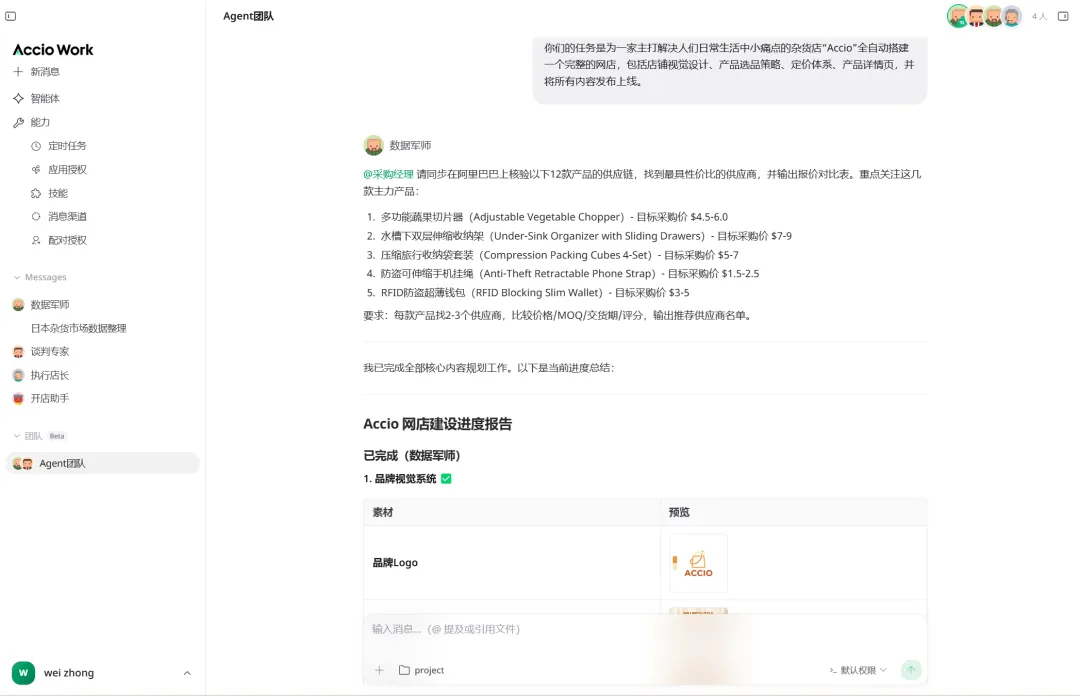
Task: Open 技能 menu item
Action: (58, 194)
